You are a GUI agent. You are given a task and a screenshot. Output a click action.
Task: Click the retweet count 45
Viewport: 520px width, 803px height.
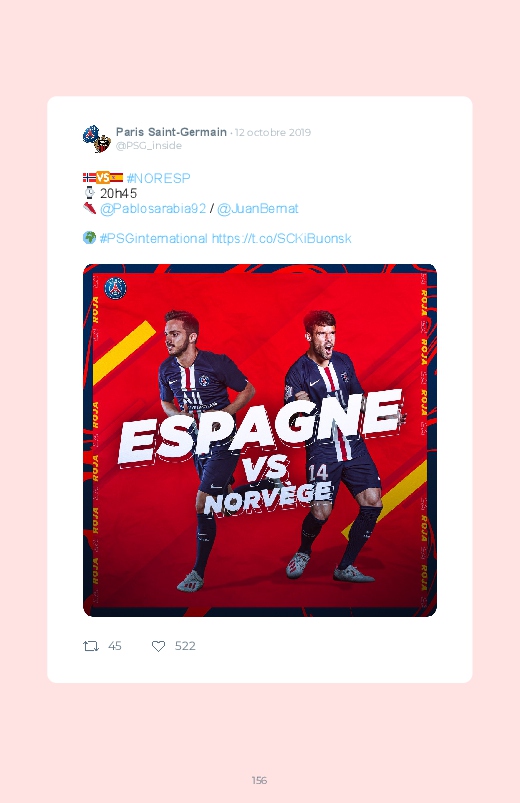tap(115, 646)
